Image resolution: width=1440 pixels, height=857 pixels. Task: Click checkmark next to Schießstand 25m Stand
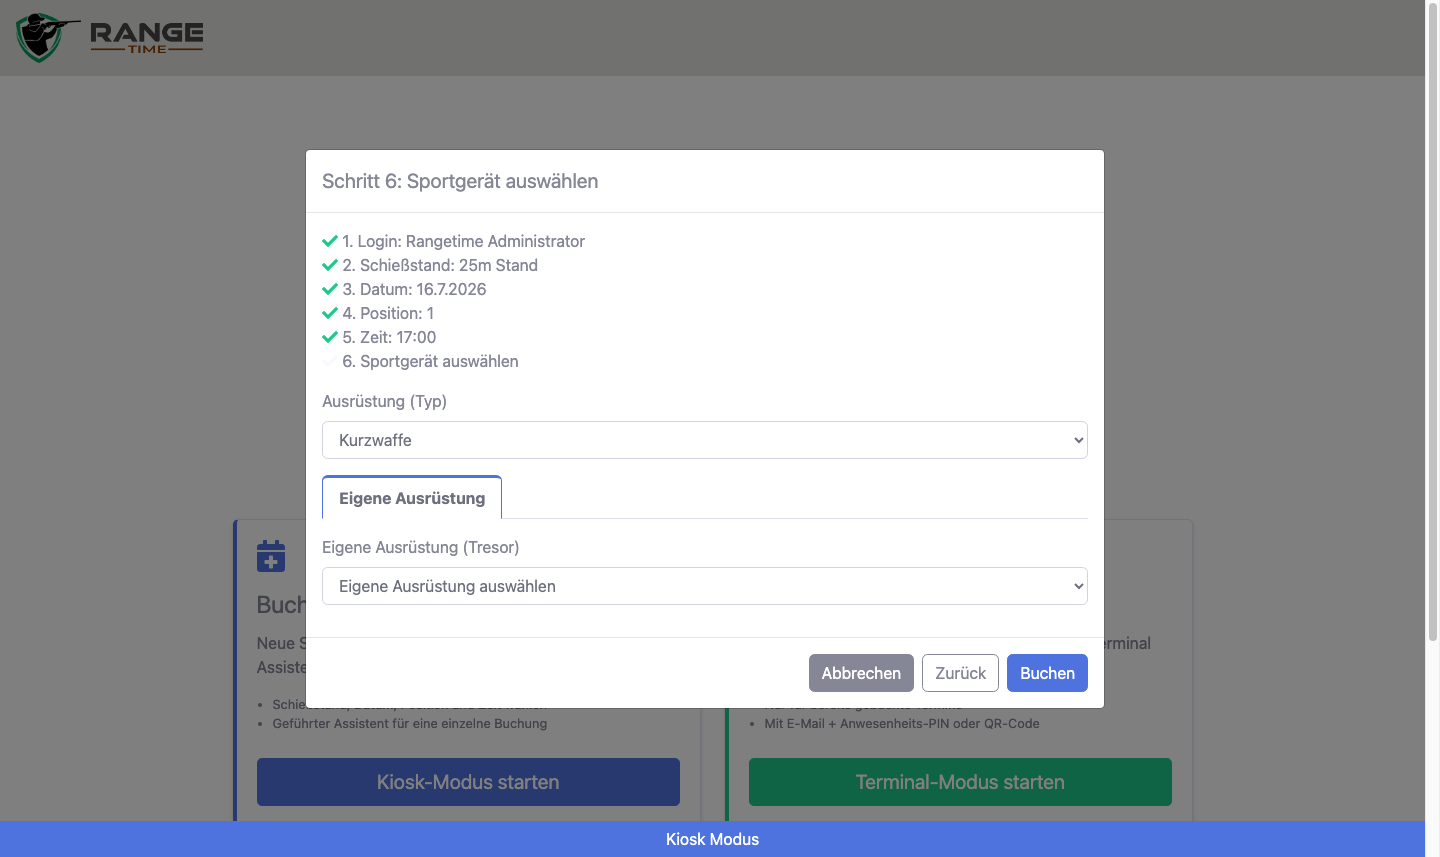pos(330,265)
